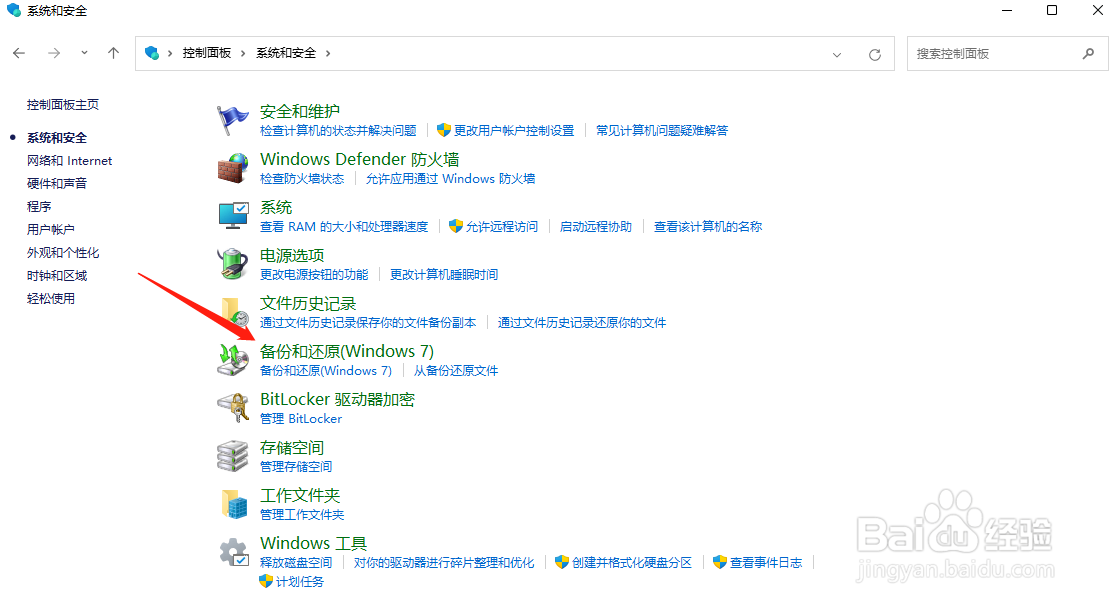The image size is (1116, 608).
Task: Open 管理 BitLocker link
Action: pyautogui.click(x=301, y=419)
